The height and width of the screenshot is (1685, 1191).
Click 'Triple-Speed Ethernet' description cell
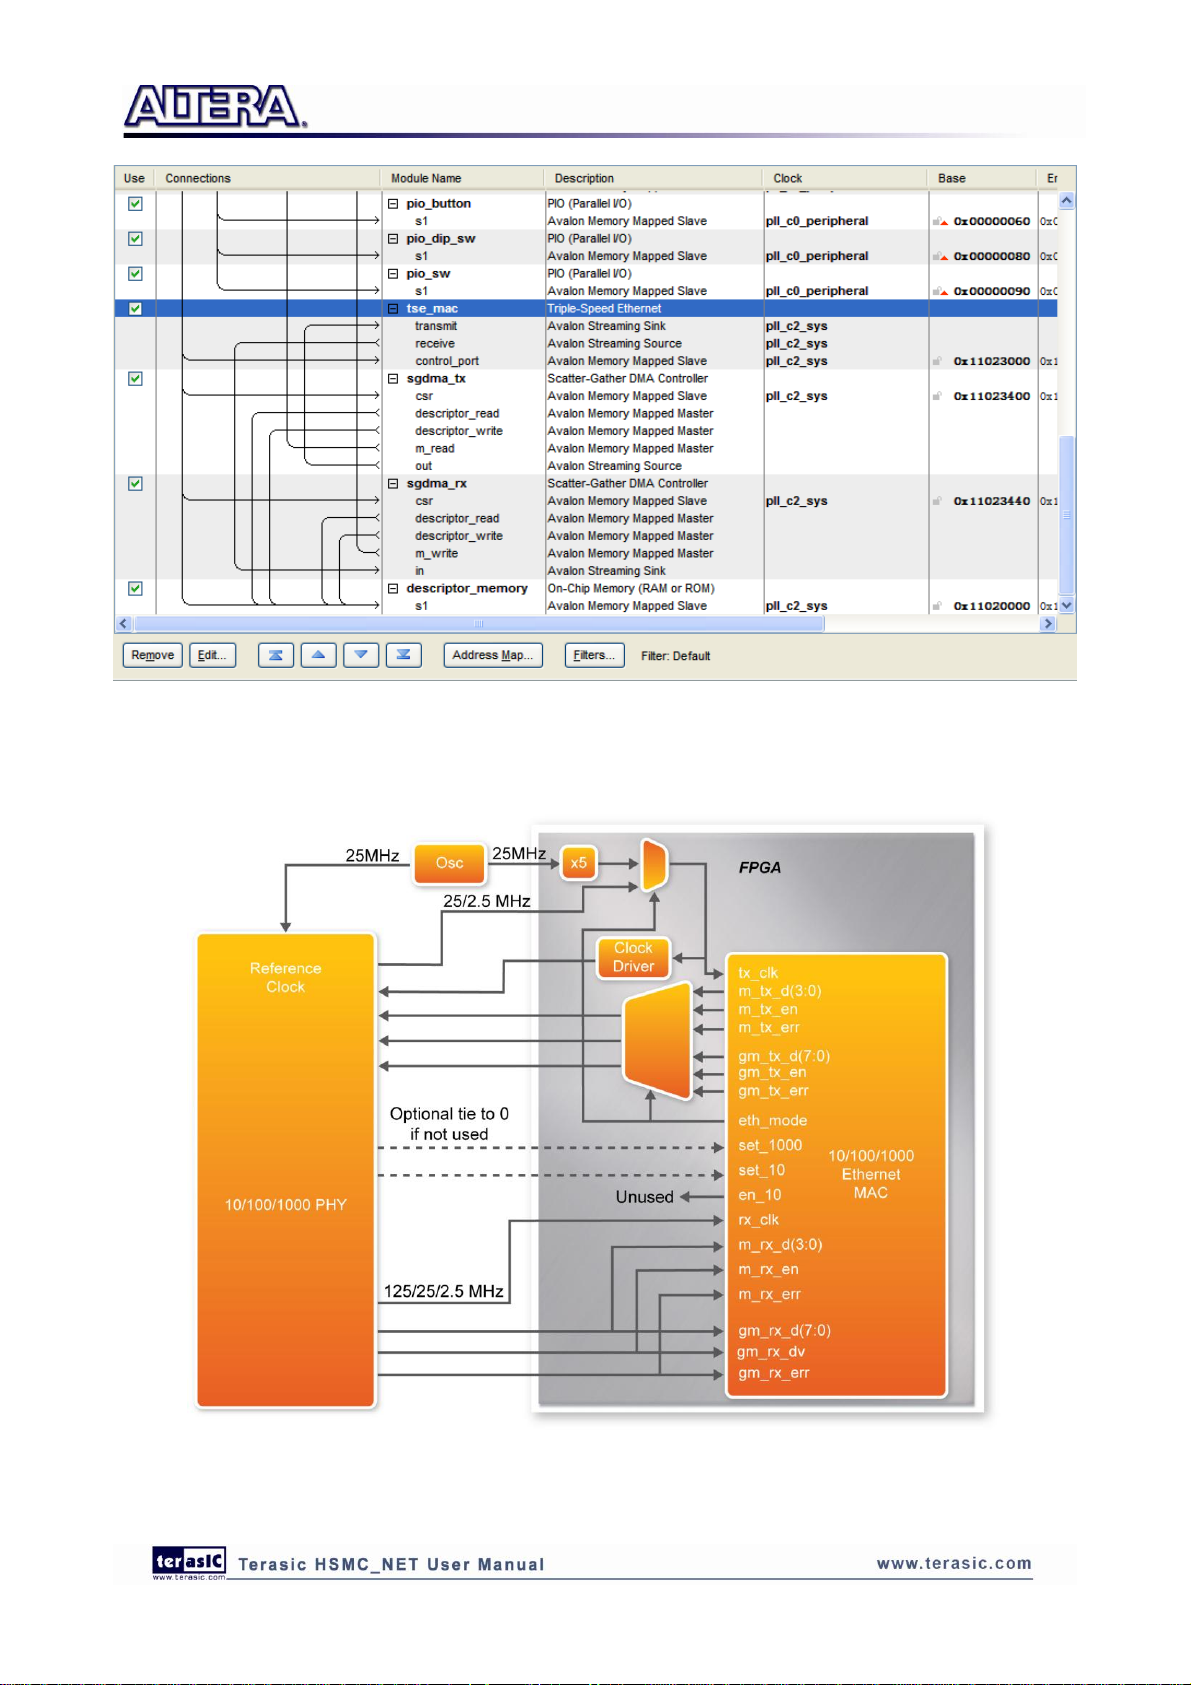click(x=604, y=309)
